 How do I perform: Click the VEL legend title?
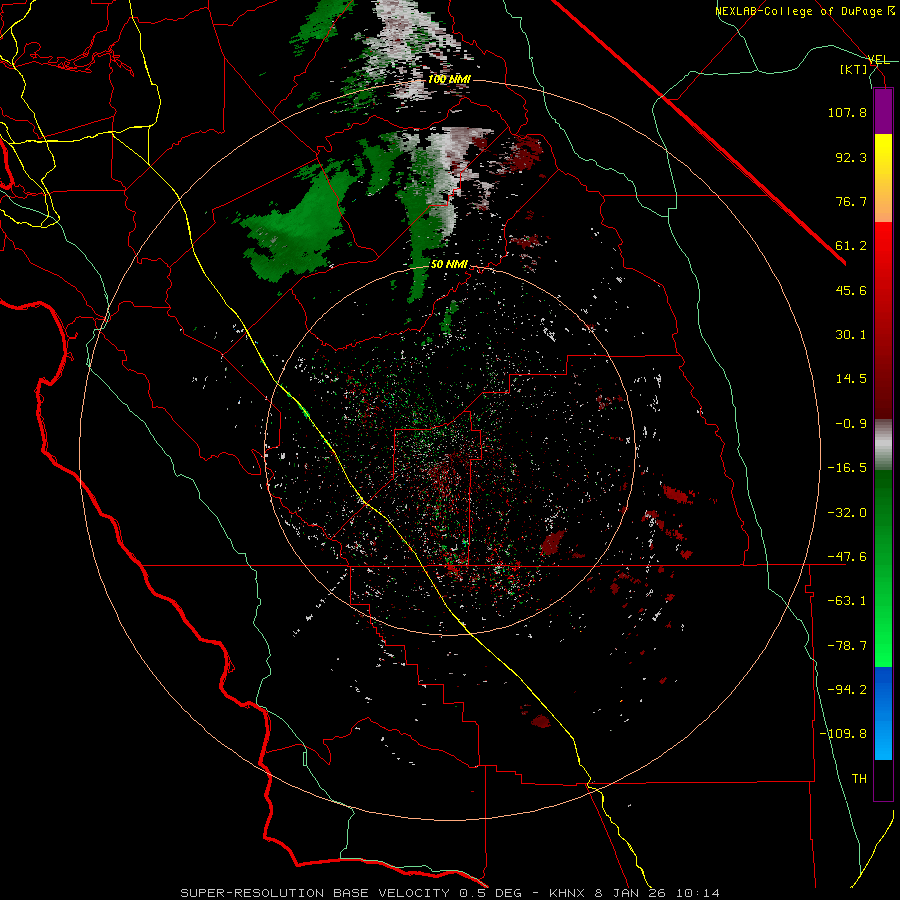tap(878, 60)
